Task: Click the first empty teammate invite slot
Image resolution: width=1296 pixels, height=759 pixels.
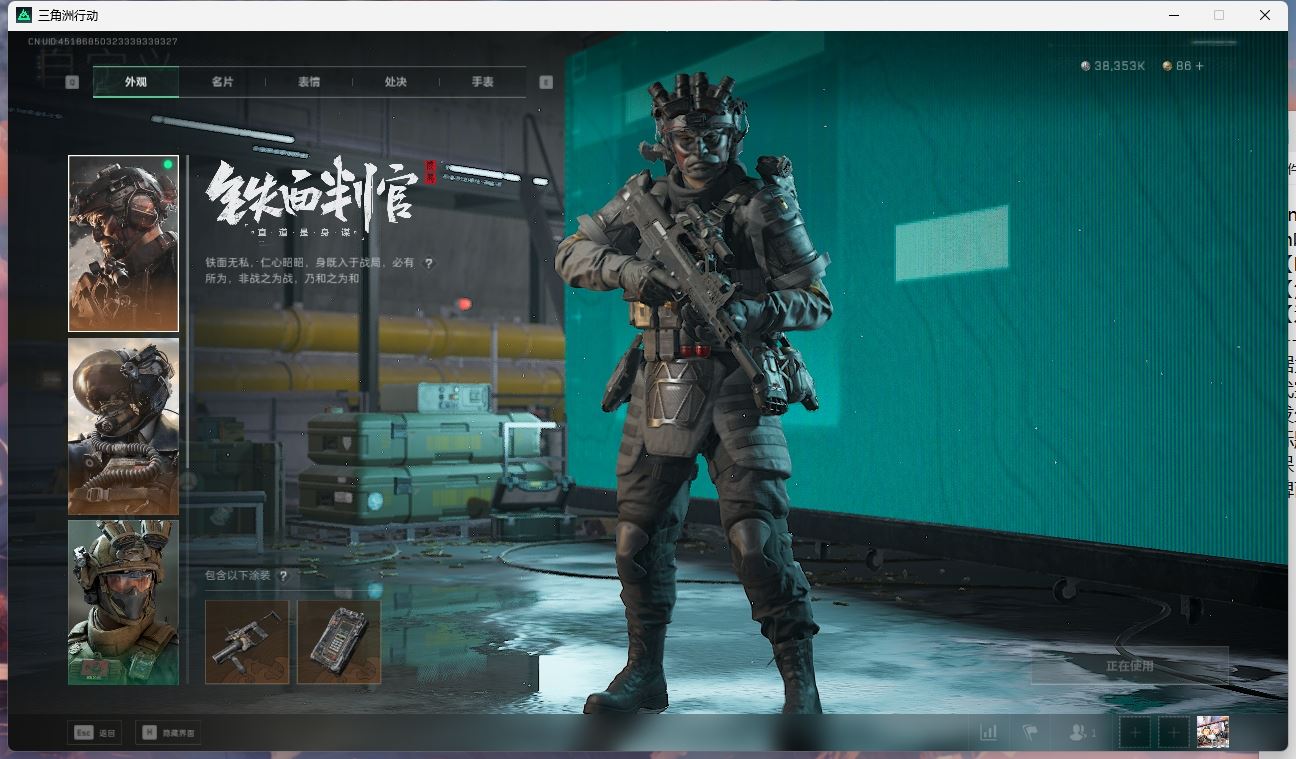Action: [1134, 732]
